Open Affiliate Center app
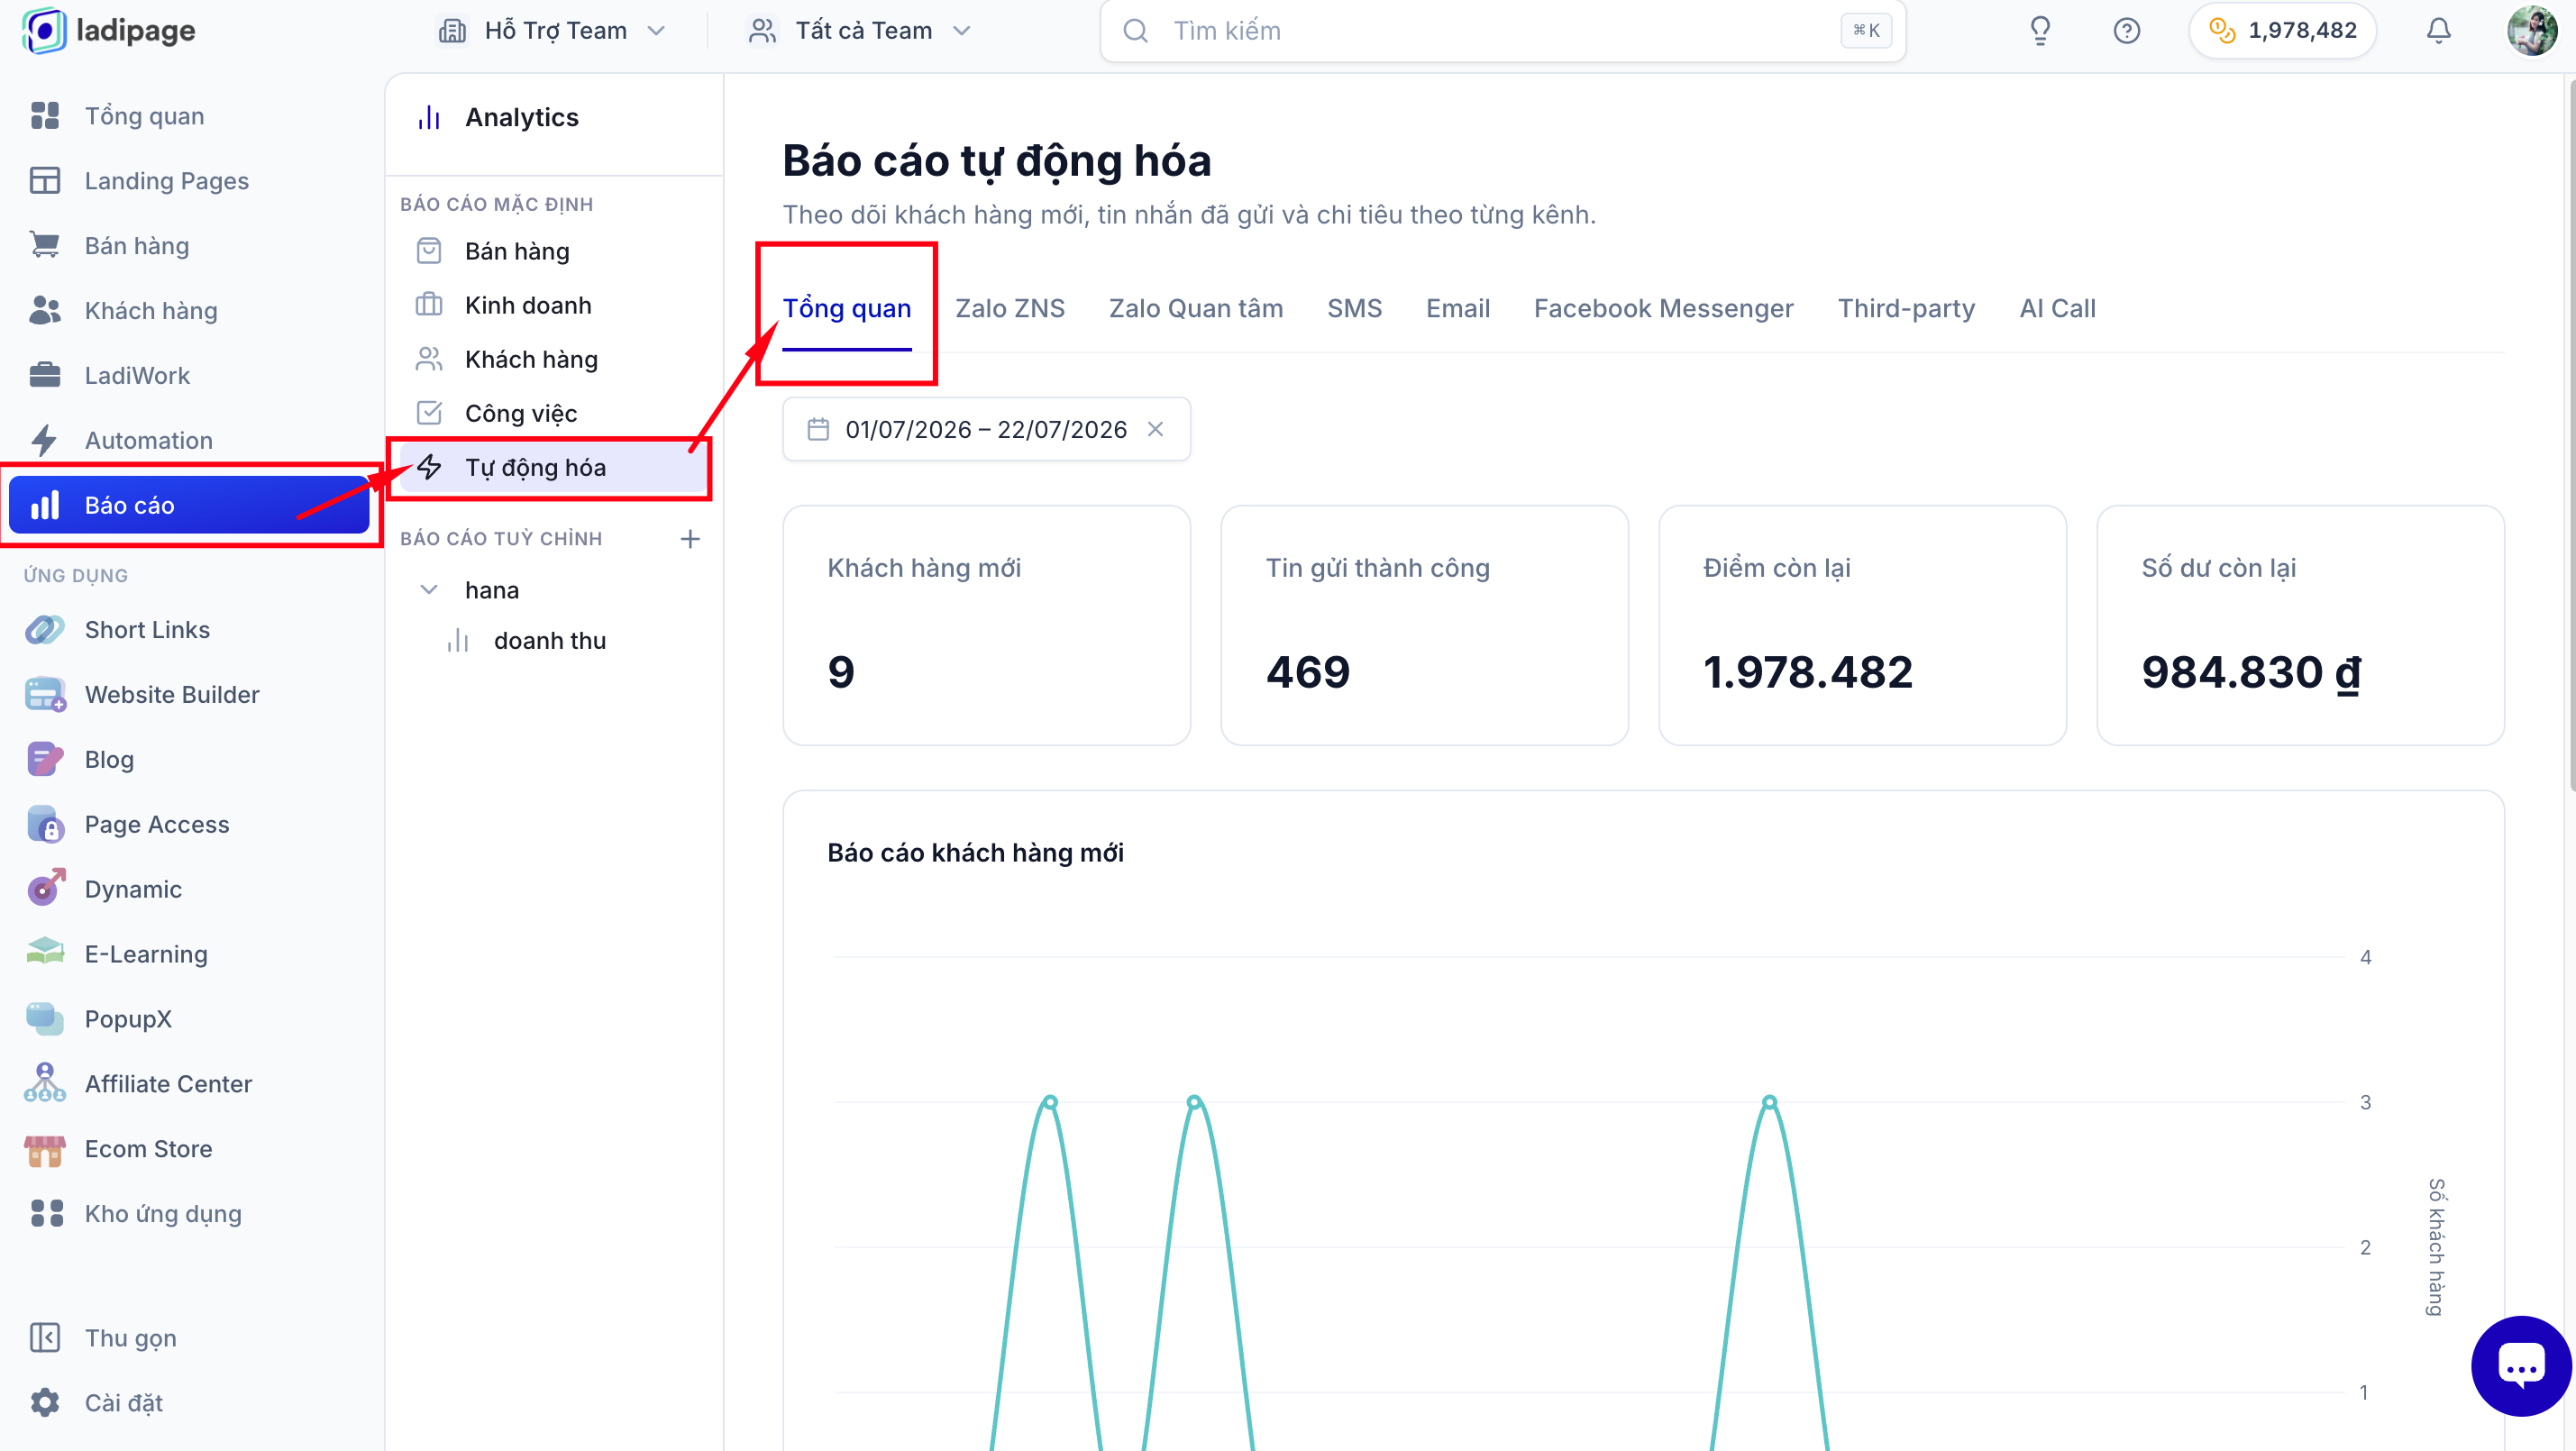The image size is (2576, 1451). coord(190,1084)
